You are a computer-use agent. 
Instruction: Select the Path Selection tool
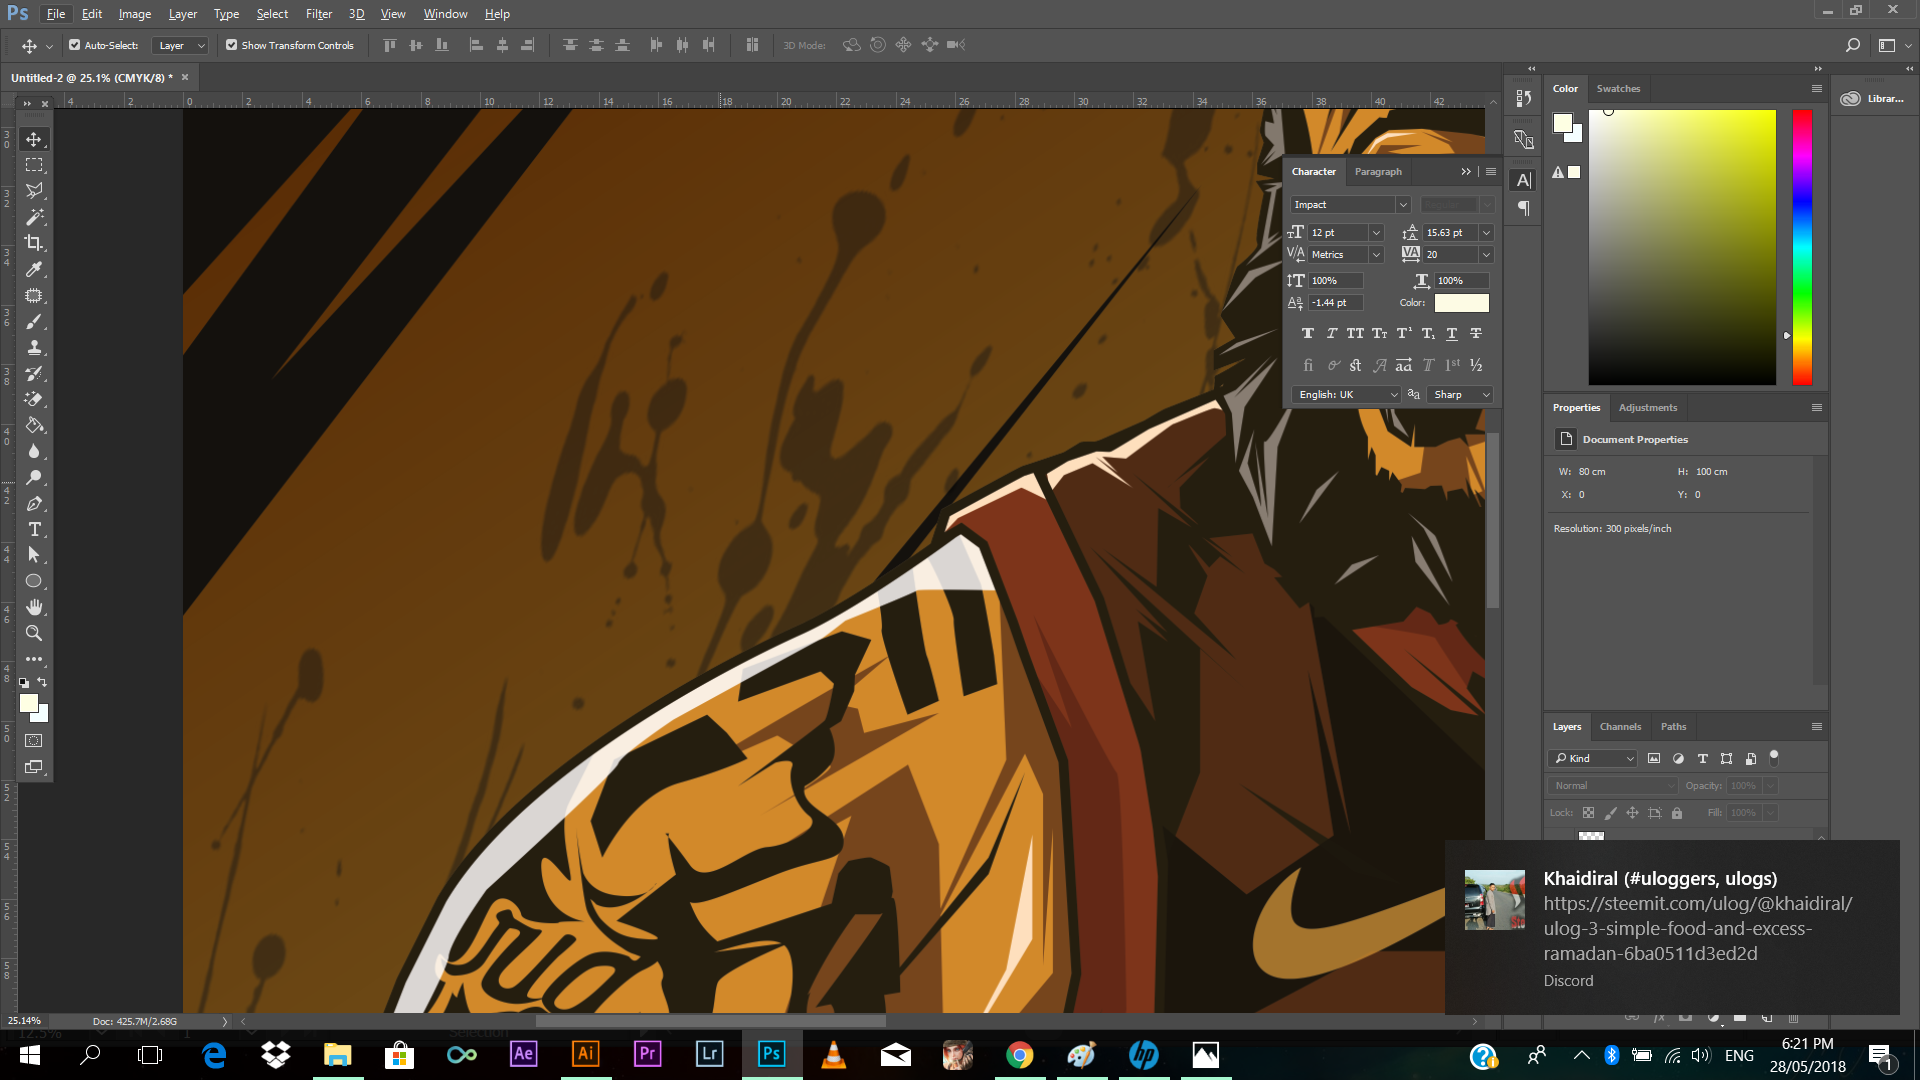click(x=34, y=555)
